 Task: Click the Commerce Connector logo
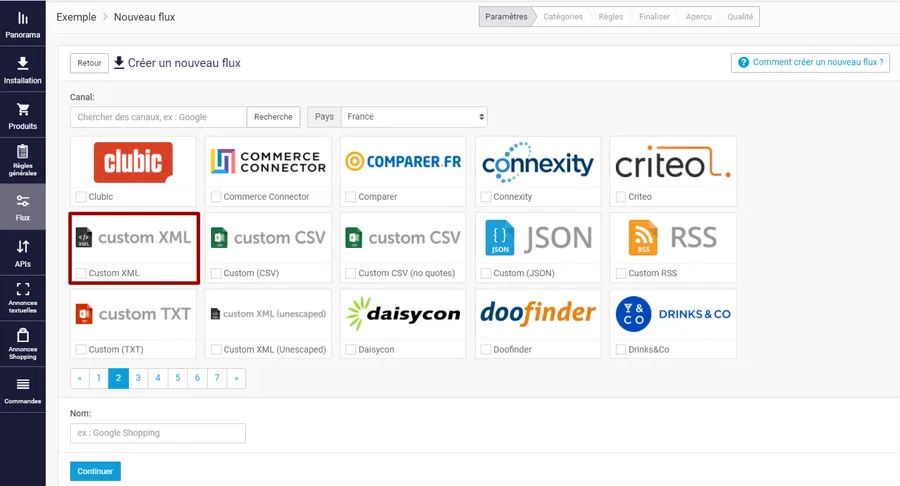coord(268,162)
